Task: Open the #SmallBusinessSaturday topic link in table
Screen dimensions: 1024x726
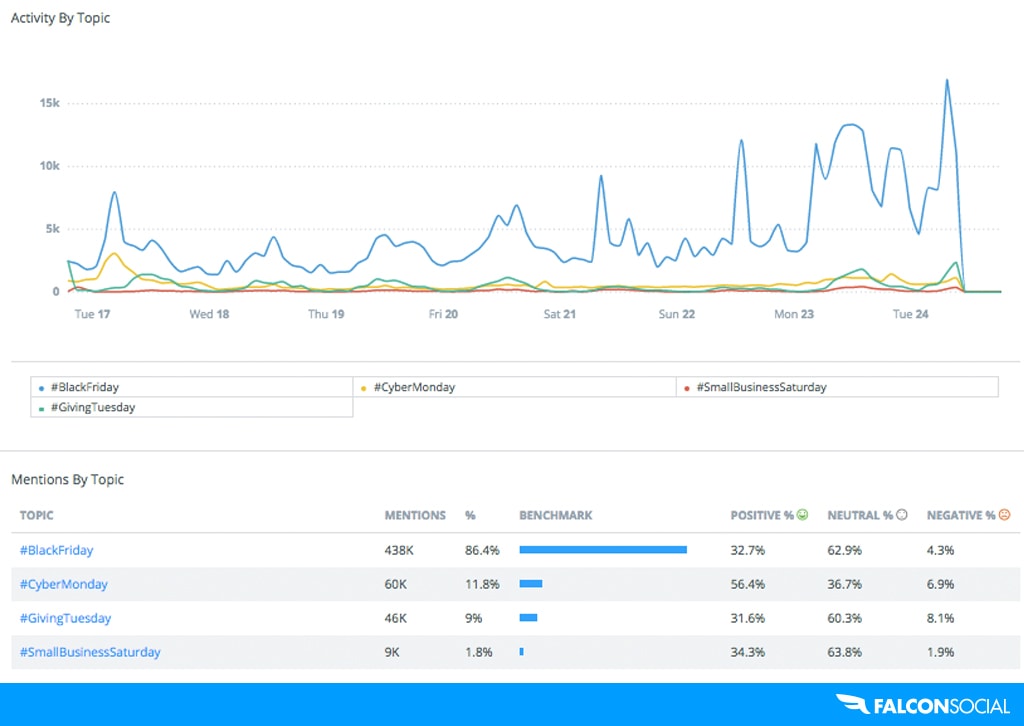Action: coord(90,652)
